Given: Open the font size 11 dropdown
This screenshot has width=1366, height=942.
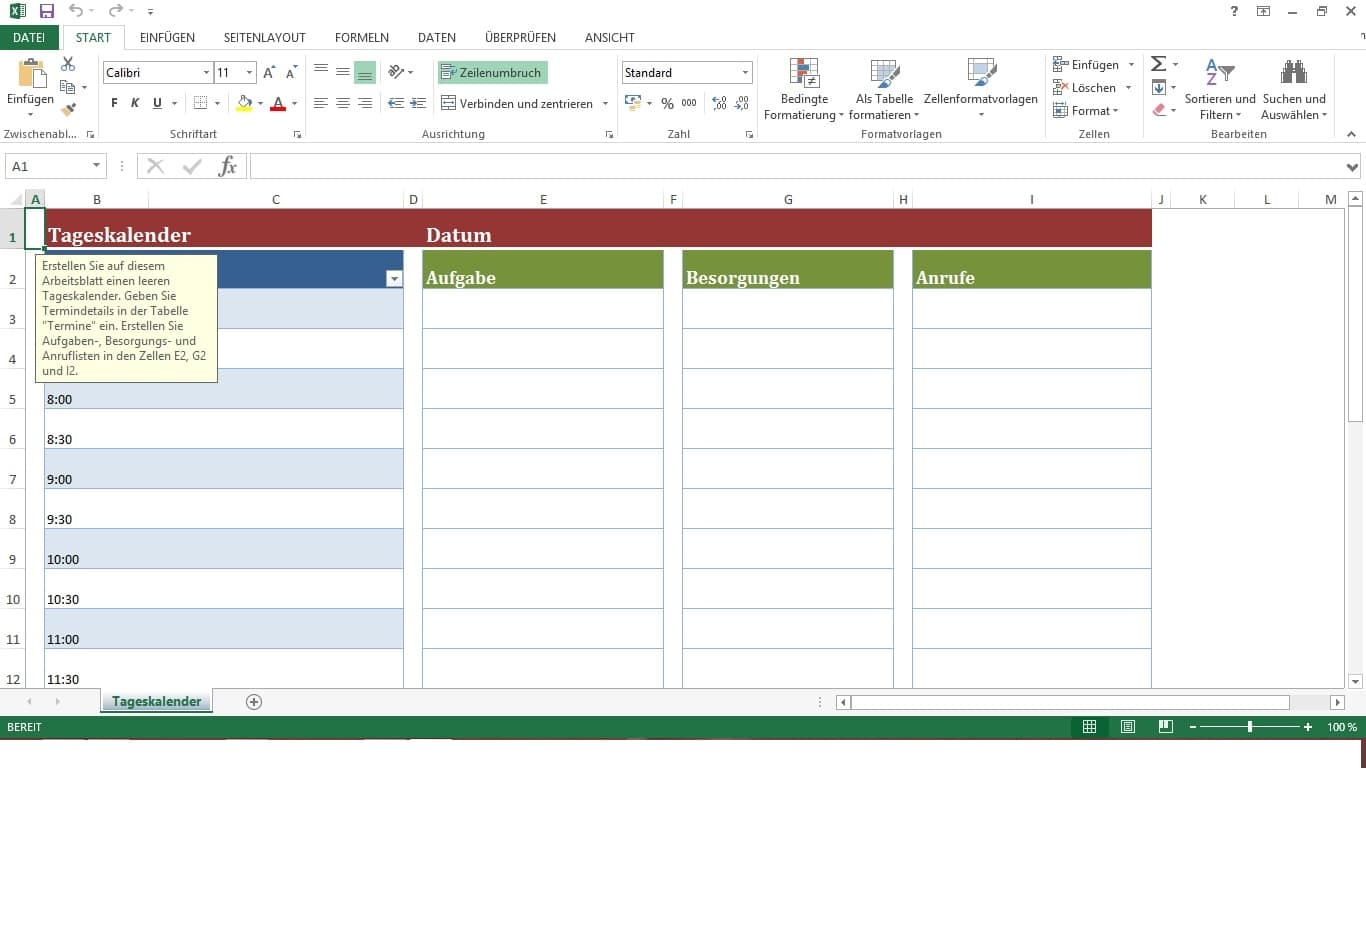Looking at the screenshot, I should pos(249,72).
